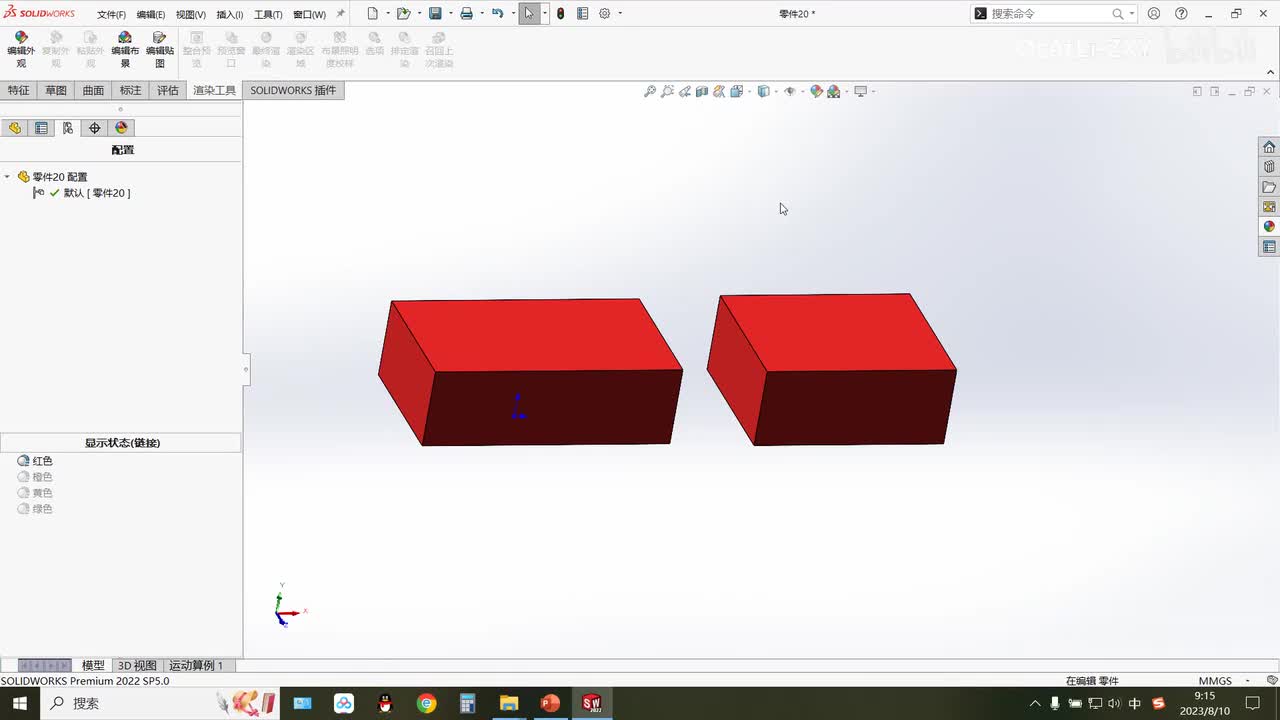Open the 工具(T) menu
This screenshot has width=1280, height=720.
point(268,15)
